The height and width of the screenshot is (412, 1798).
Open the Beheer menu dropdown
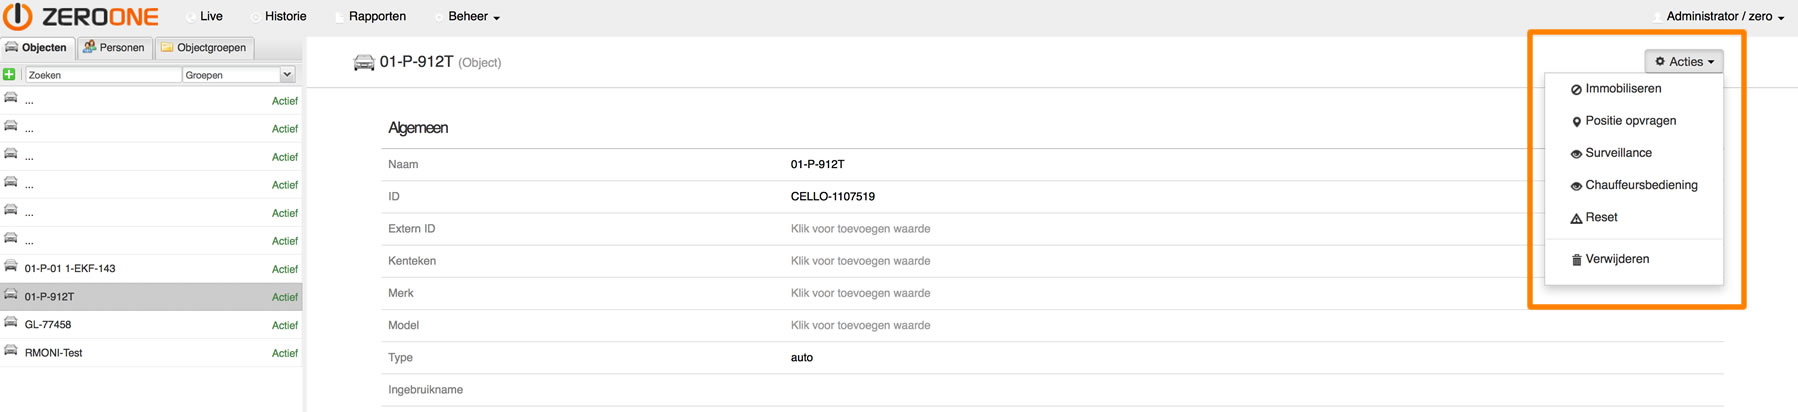click(473, 16)
